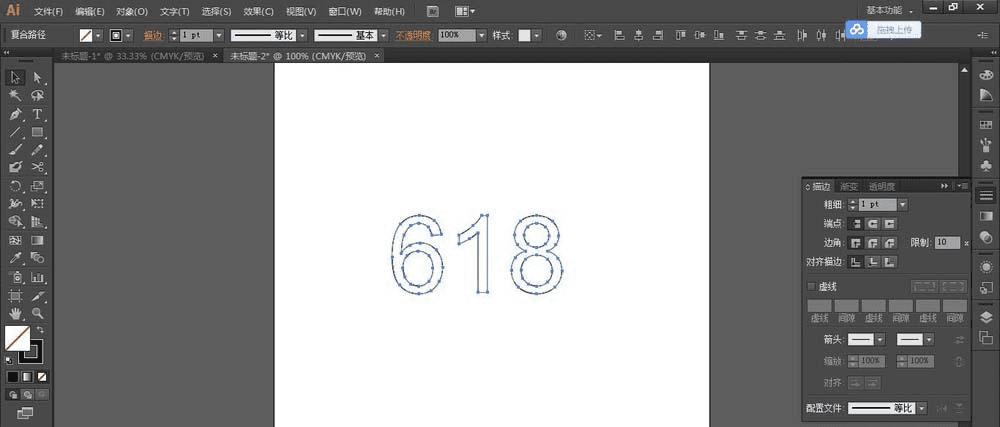
Task: Open the opacity 100% dropdown
Action: point(482,36)
